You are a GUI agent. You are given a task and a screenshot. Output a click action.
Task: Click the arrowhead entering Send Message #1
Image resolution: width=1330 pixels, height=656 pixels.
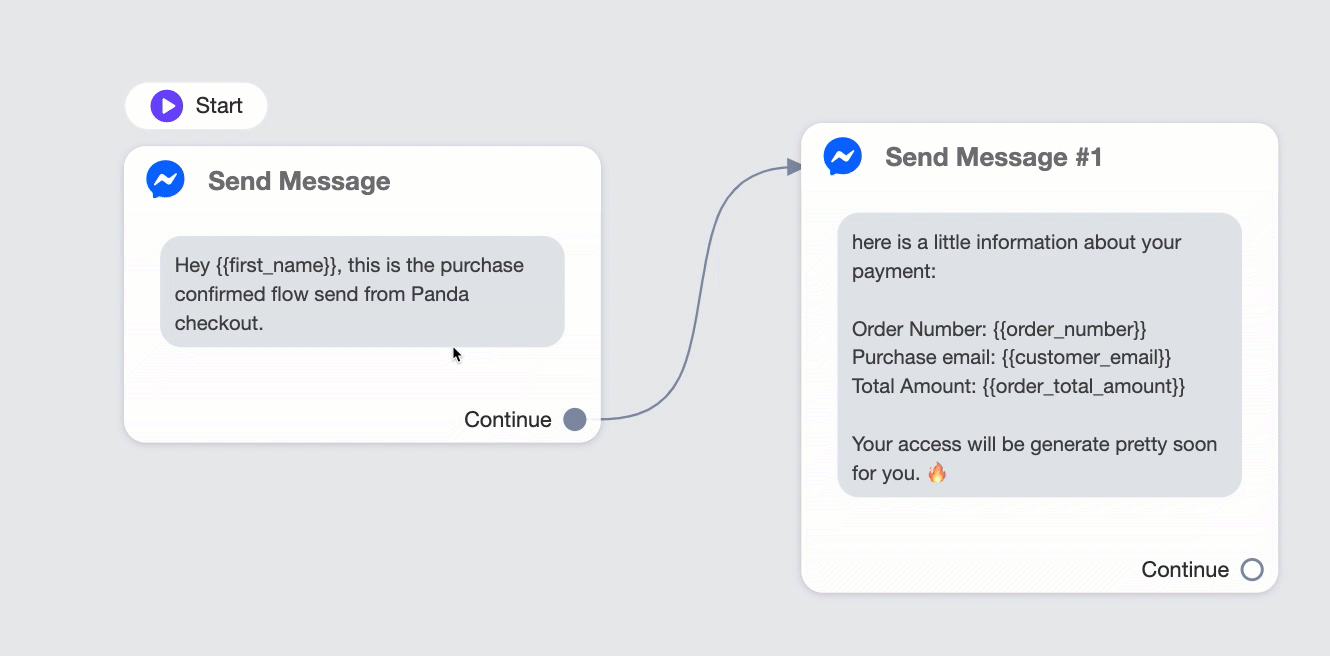click(795, 166)
